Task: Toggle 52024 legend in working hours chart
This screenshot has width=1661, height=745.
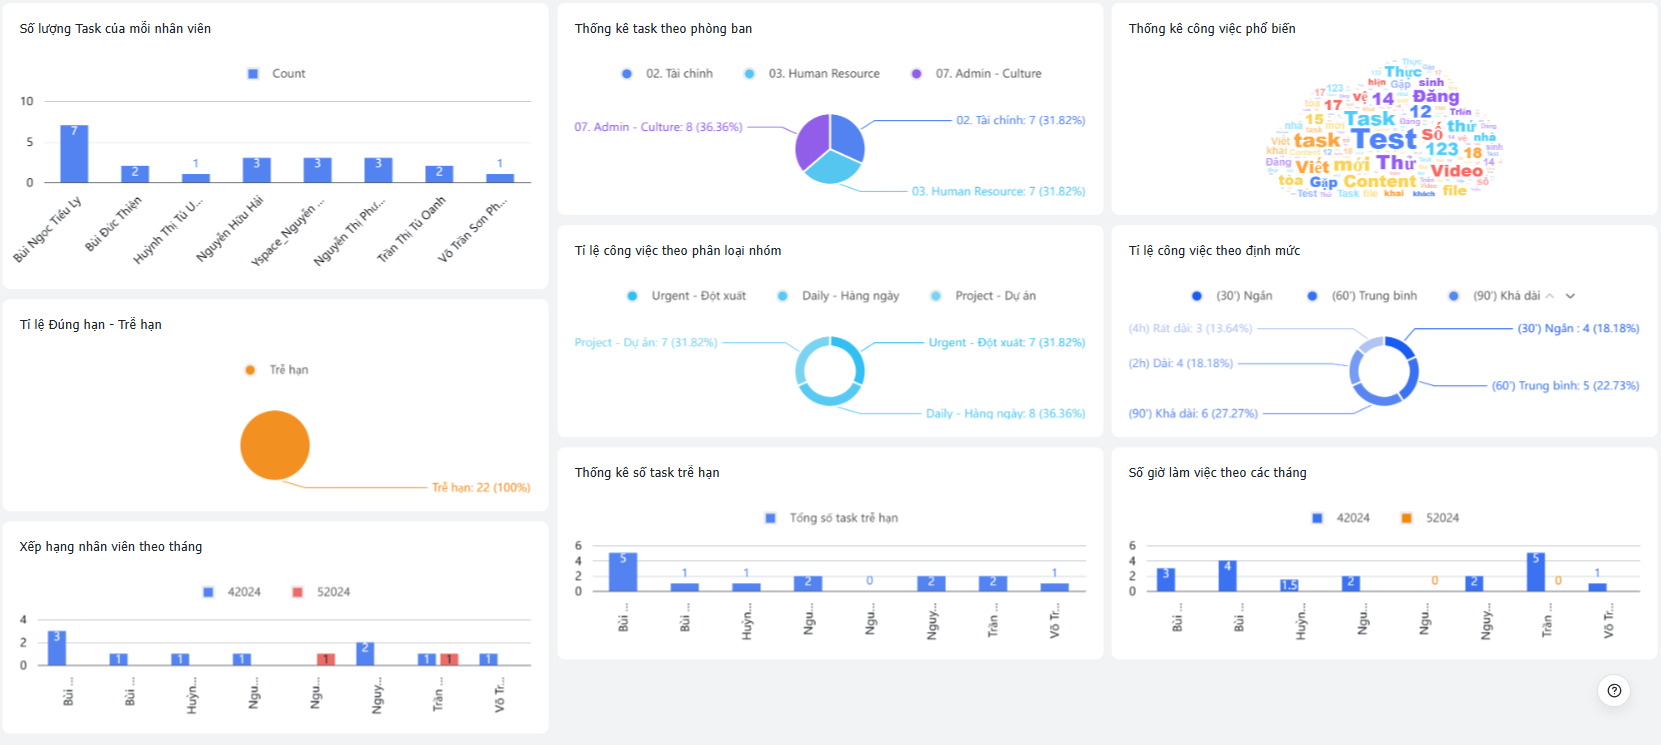Action: [x=1430, y=517]
